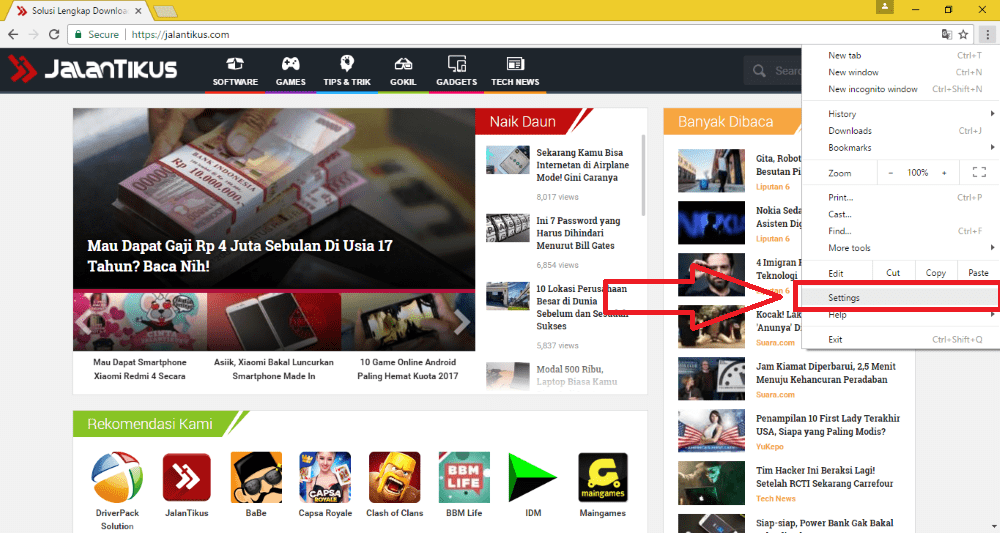Screen dimensions: 1000x533
Task: Click the Solusi Lengkap Download browser tab
Action: point(79,11)
